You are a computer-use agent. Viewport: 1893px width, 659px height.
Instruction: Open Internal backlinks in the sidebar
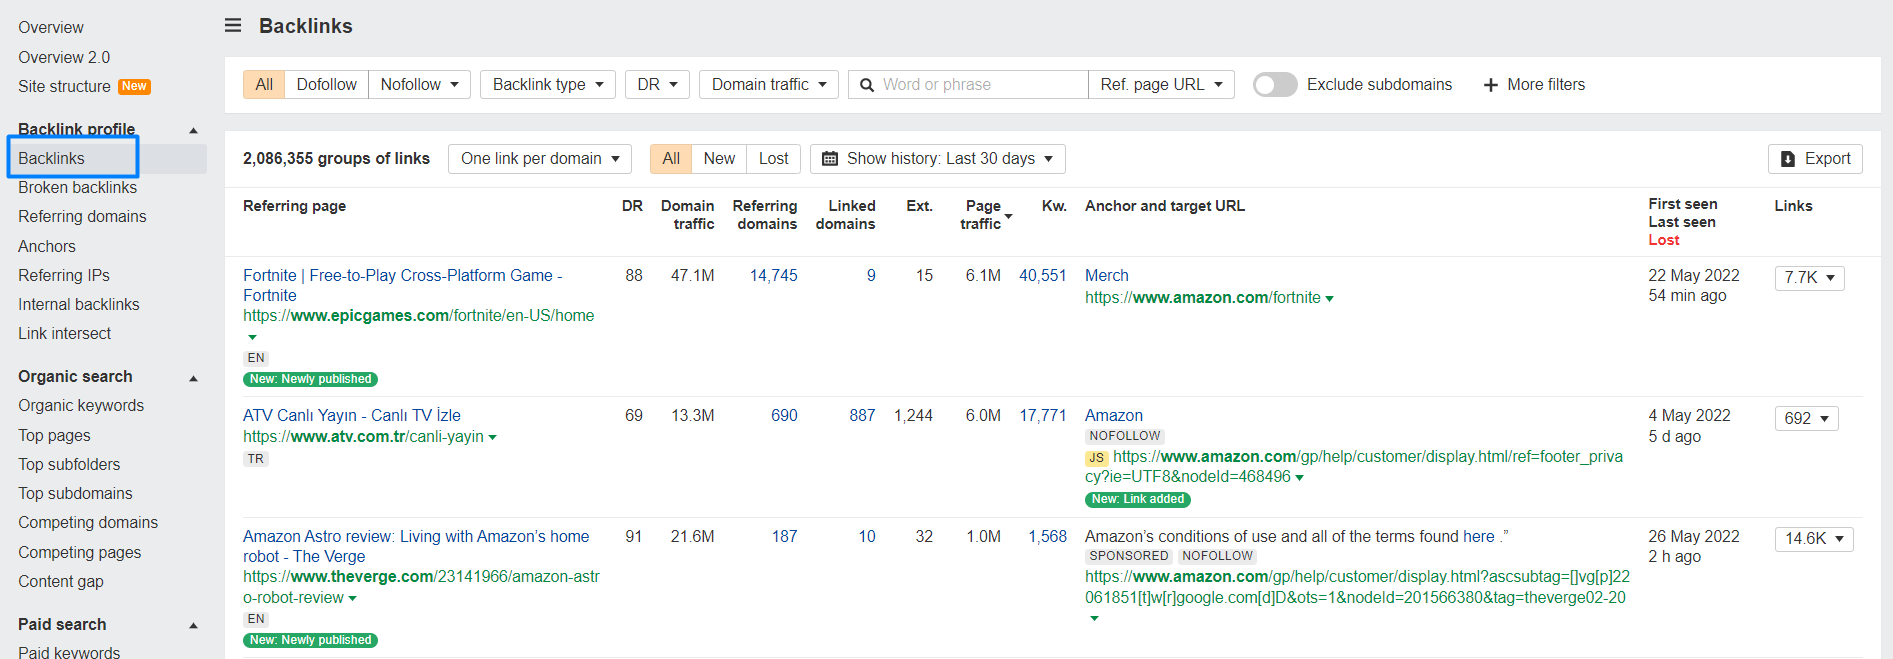tap(79, 304)
